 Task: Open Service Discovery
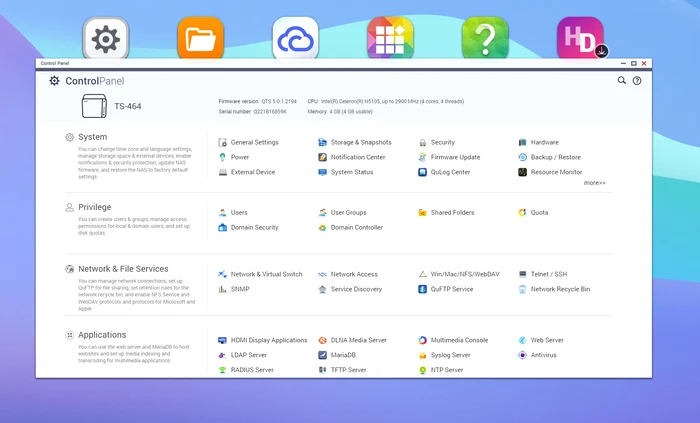click(x=350, y=289)
